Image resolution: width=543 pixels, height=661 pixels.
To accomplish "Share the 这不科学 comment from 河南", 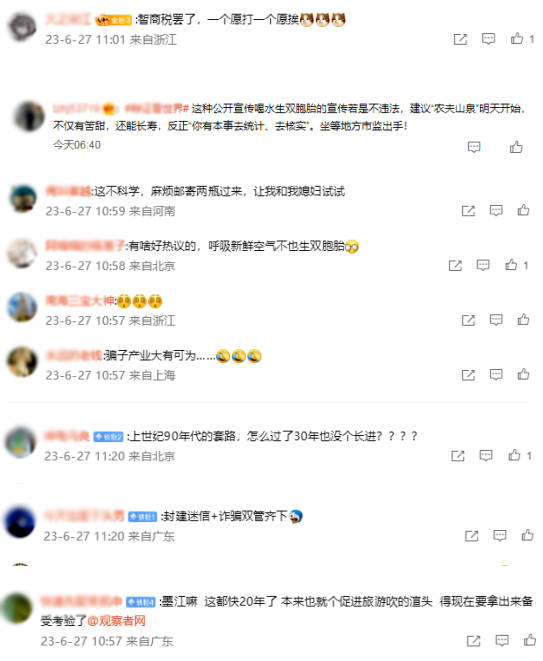I will point(468,211).
